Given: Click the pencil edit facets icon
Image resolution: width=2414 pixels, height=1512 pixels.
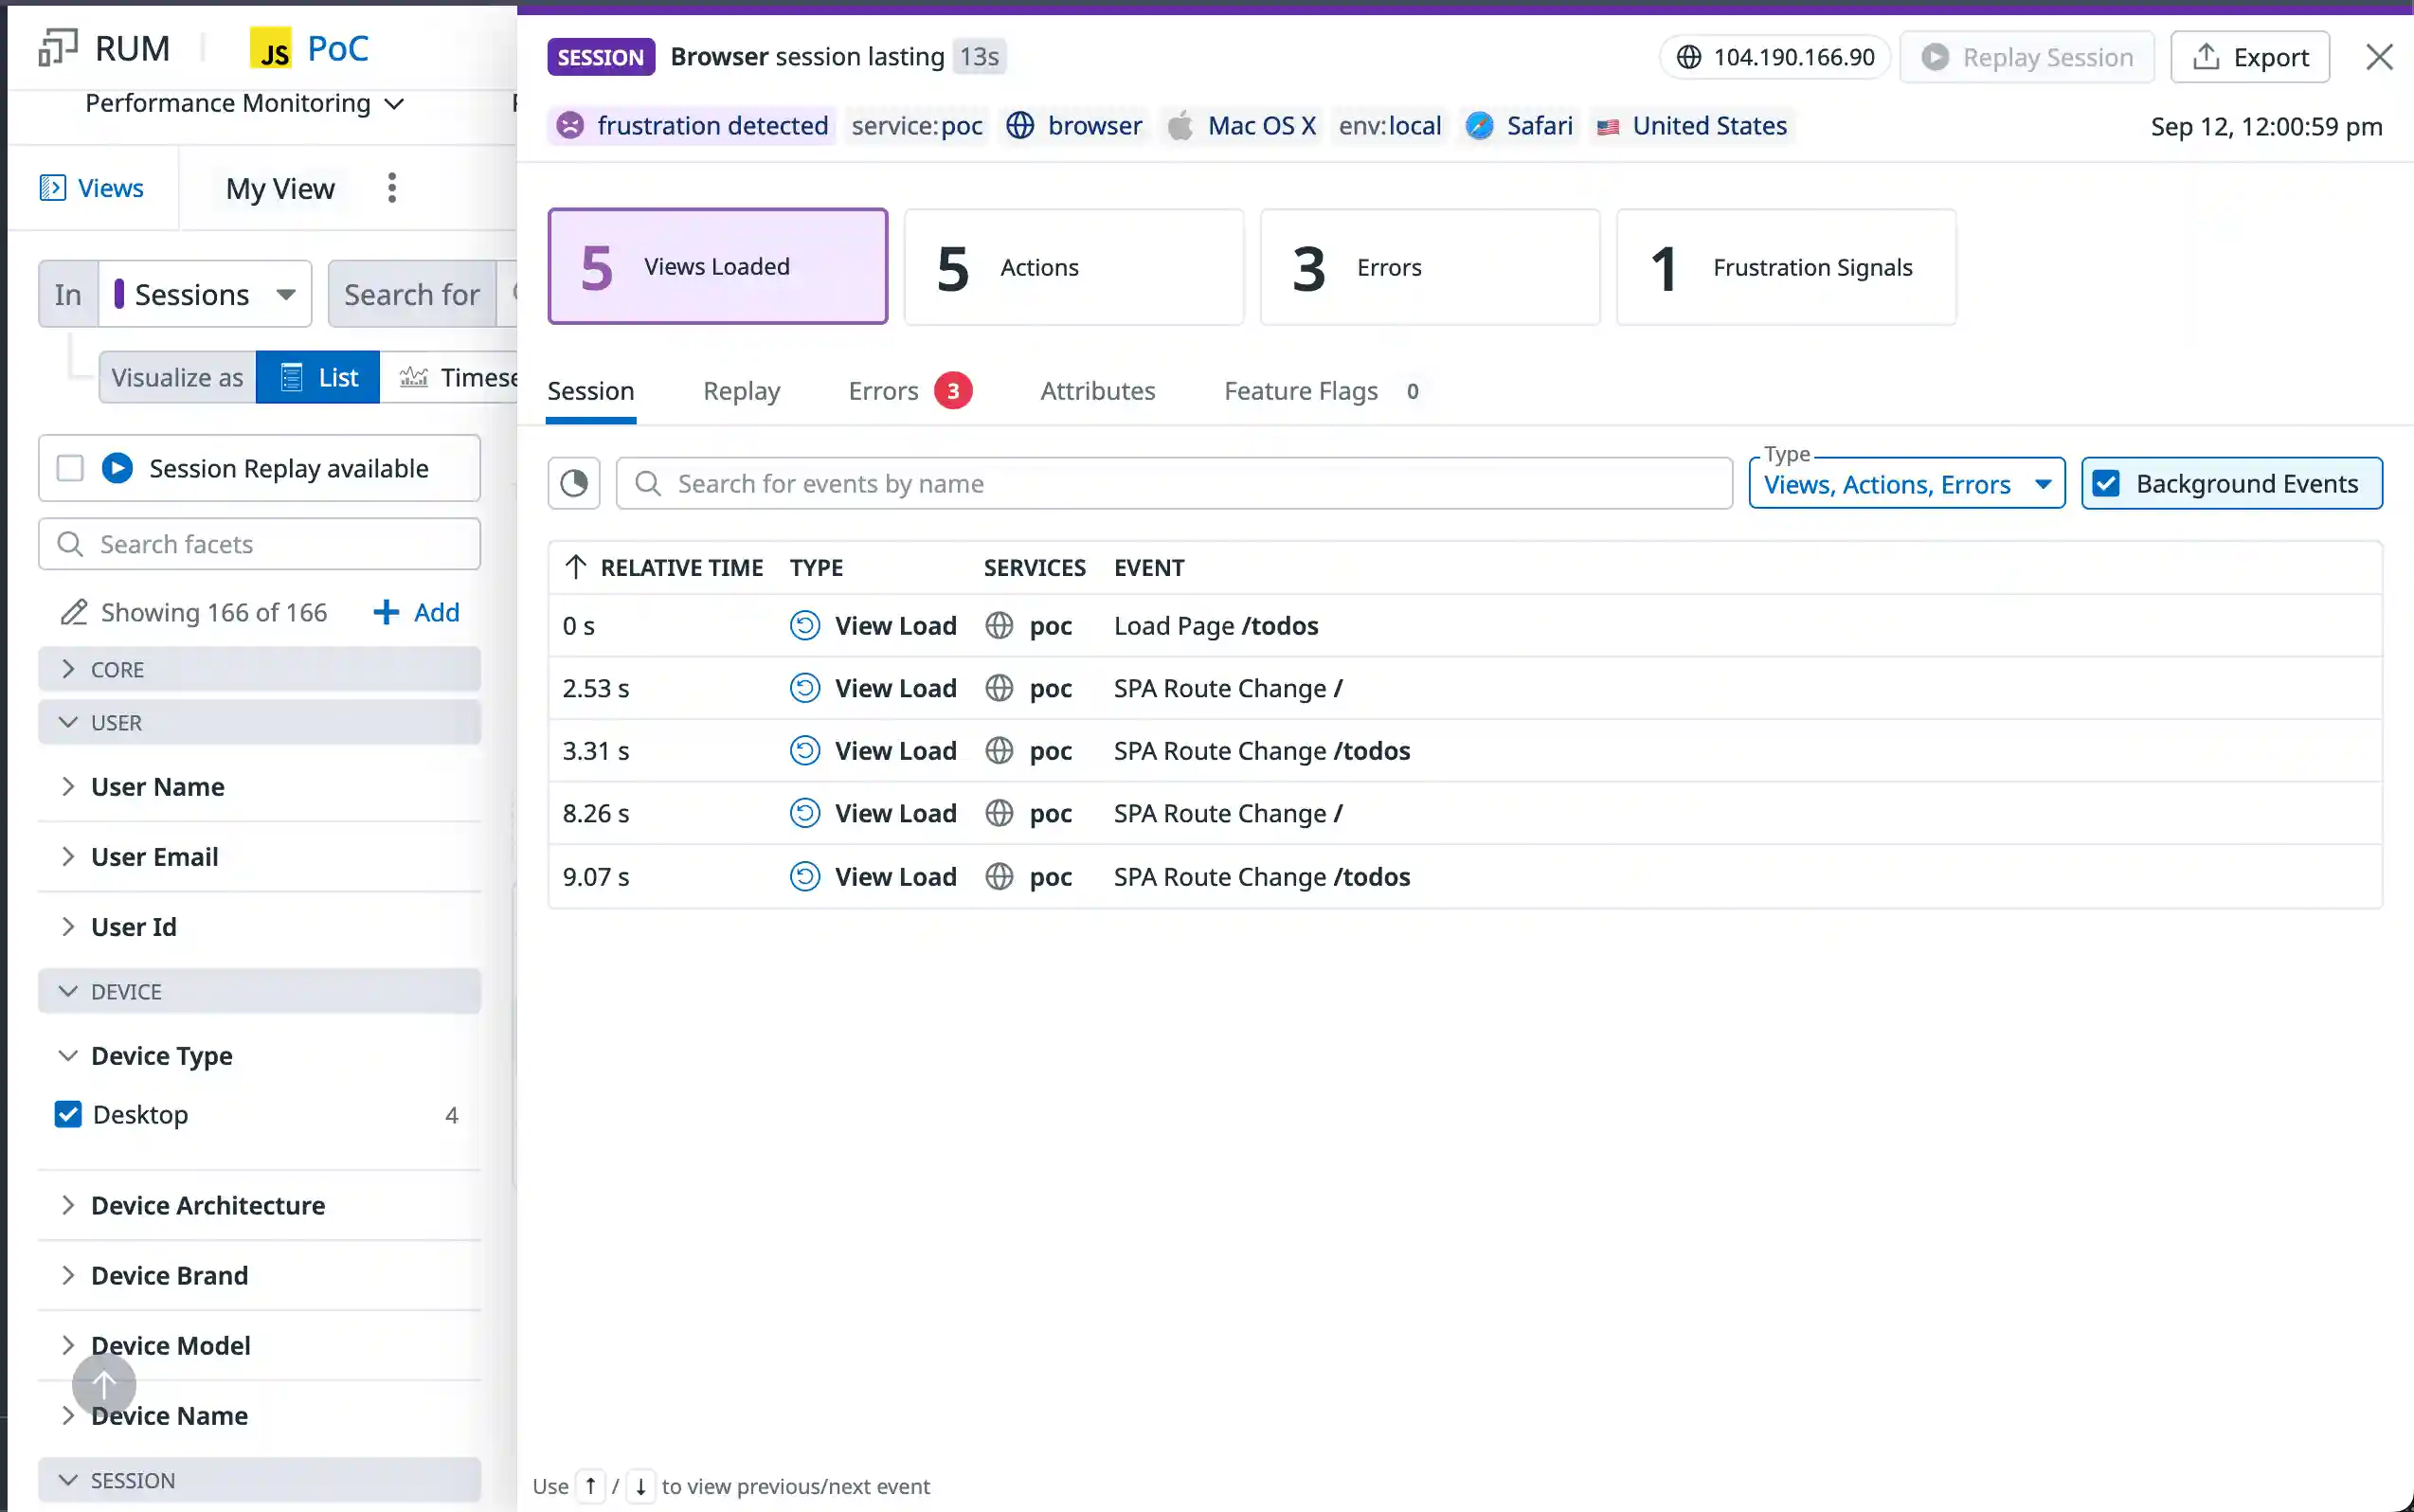Looking at the screenshot, I should (73, 612).
